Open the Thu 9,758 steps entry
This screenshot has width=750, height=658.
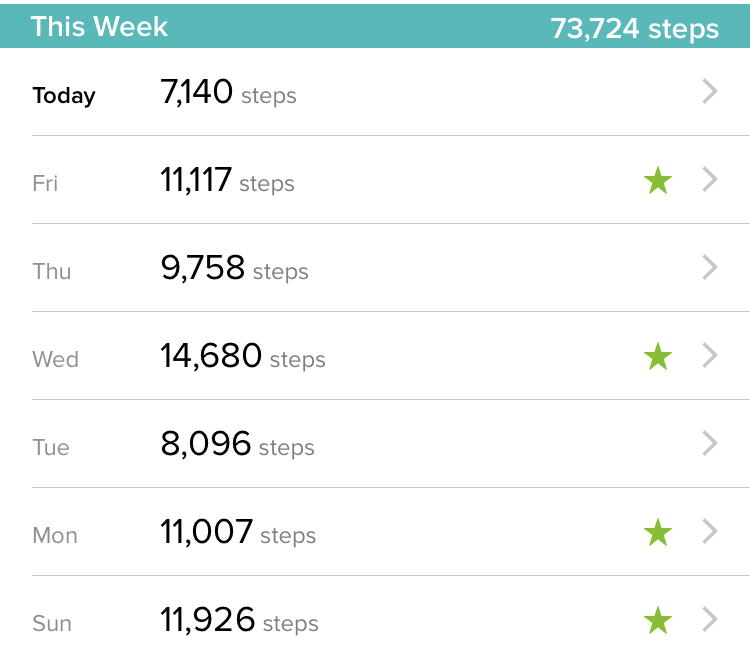375,268
